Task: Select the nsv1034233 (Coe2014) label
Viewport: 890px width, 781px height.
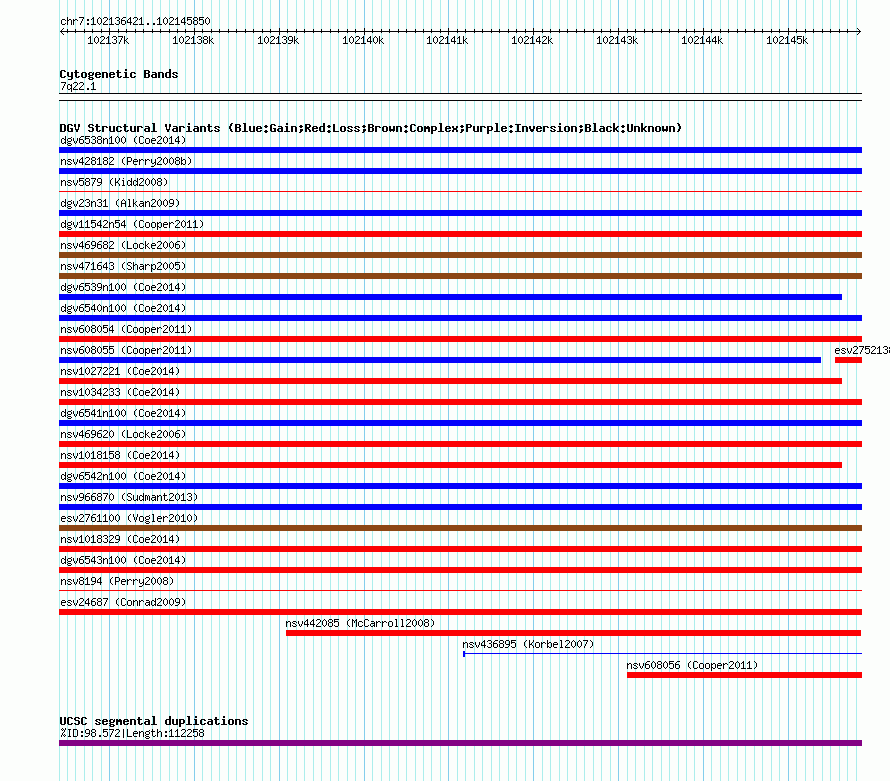Action: tap(120, 392)
